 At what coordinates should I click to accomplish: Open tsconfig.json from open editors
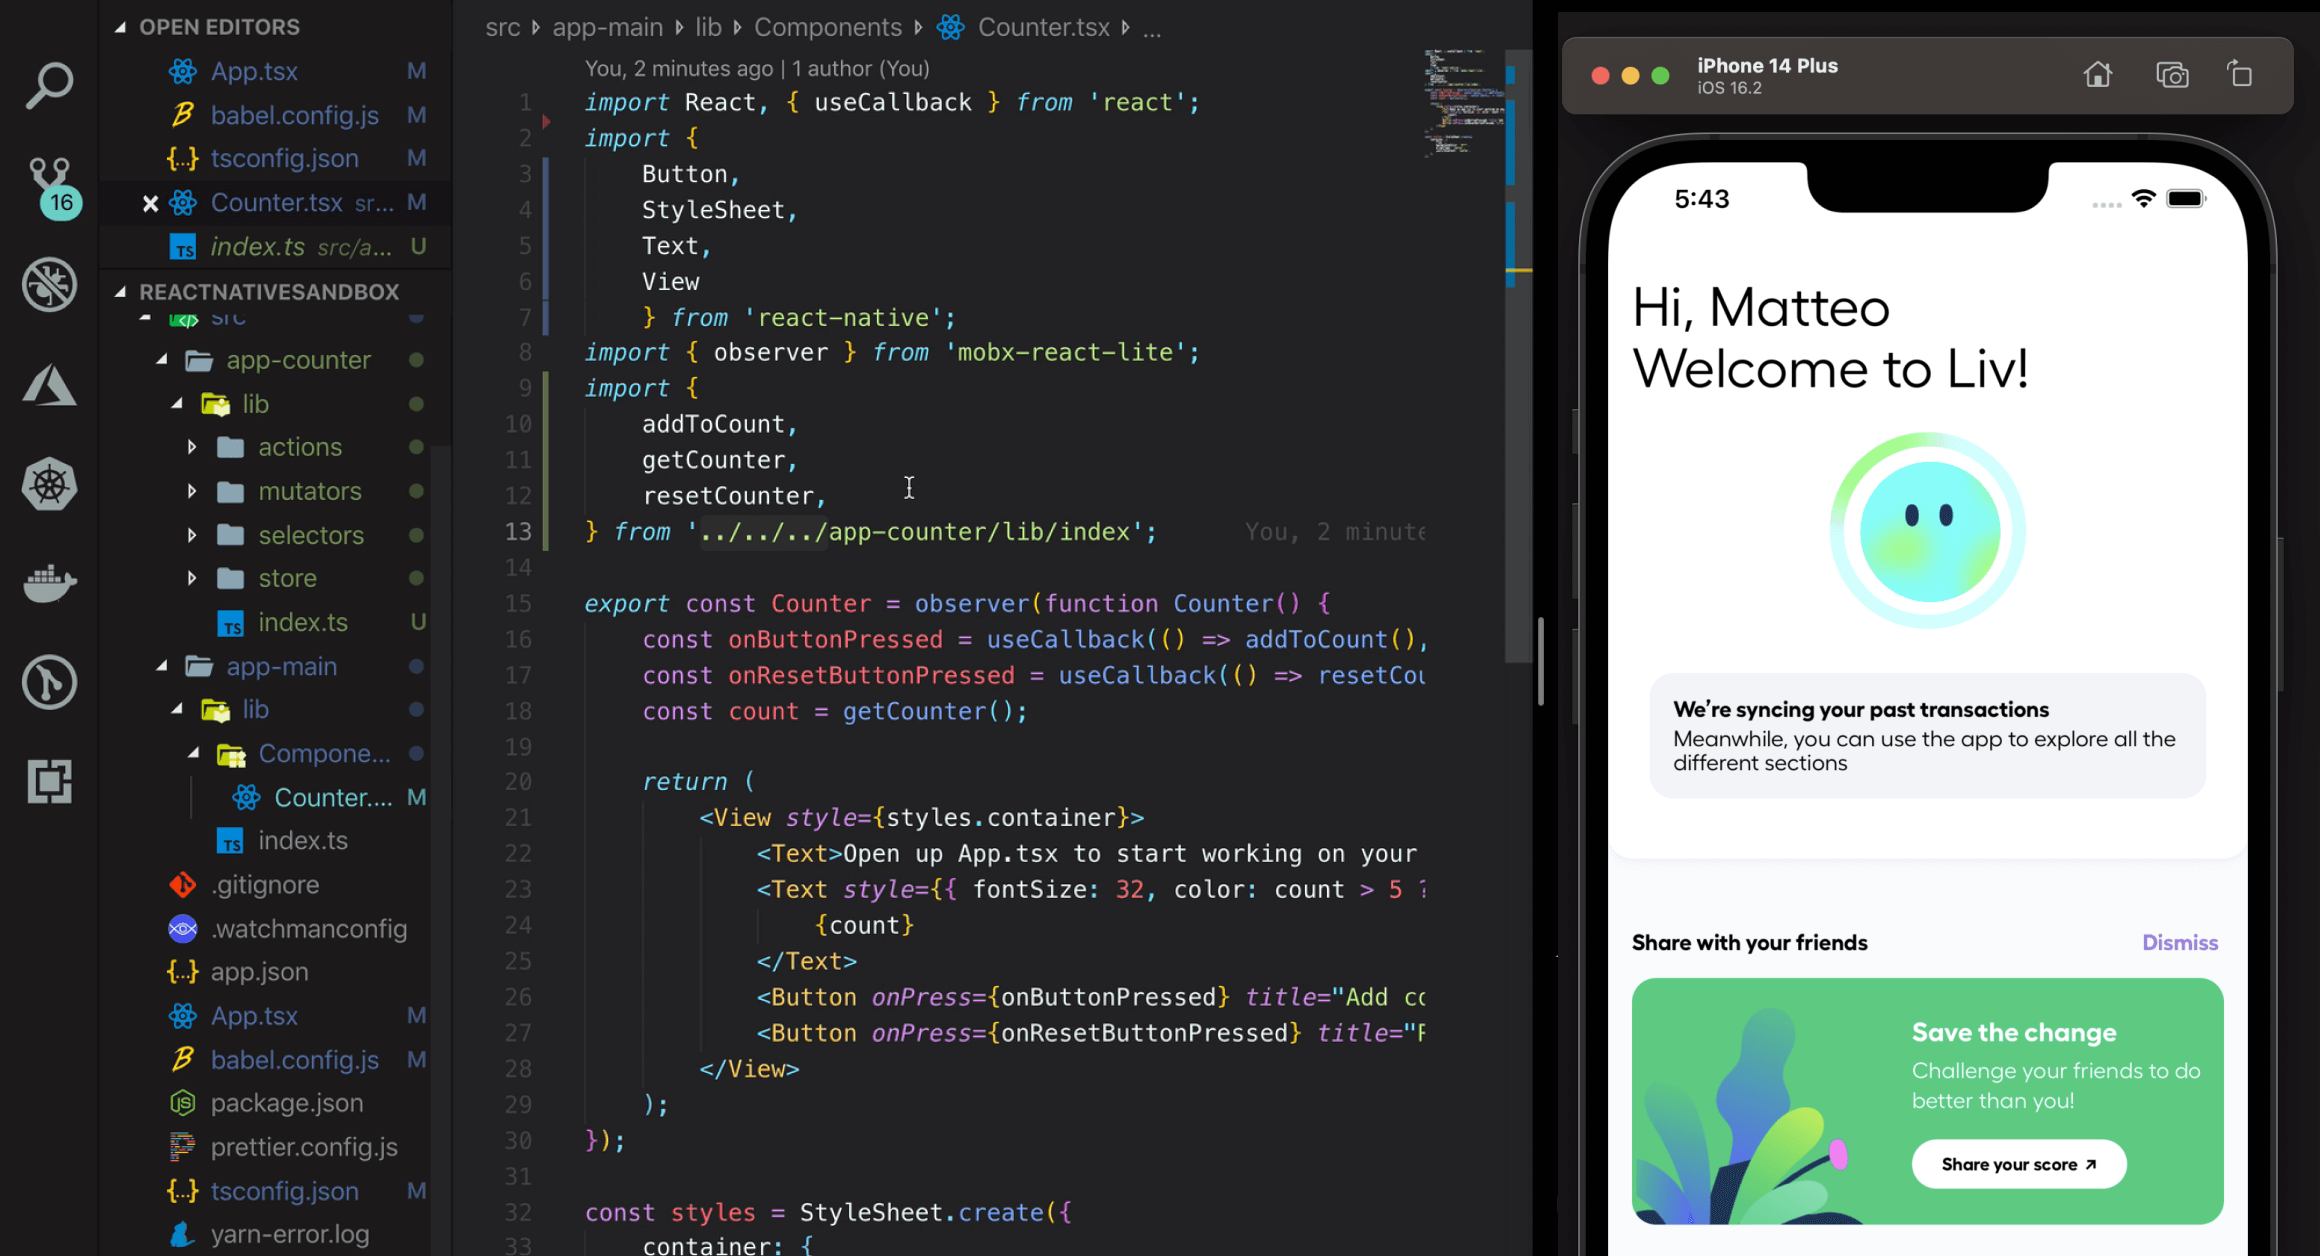284,158
